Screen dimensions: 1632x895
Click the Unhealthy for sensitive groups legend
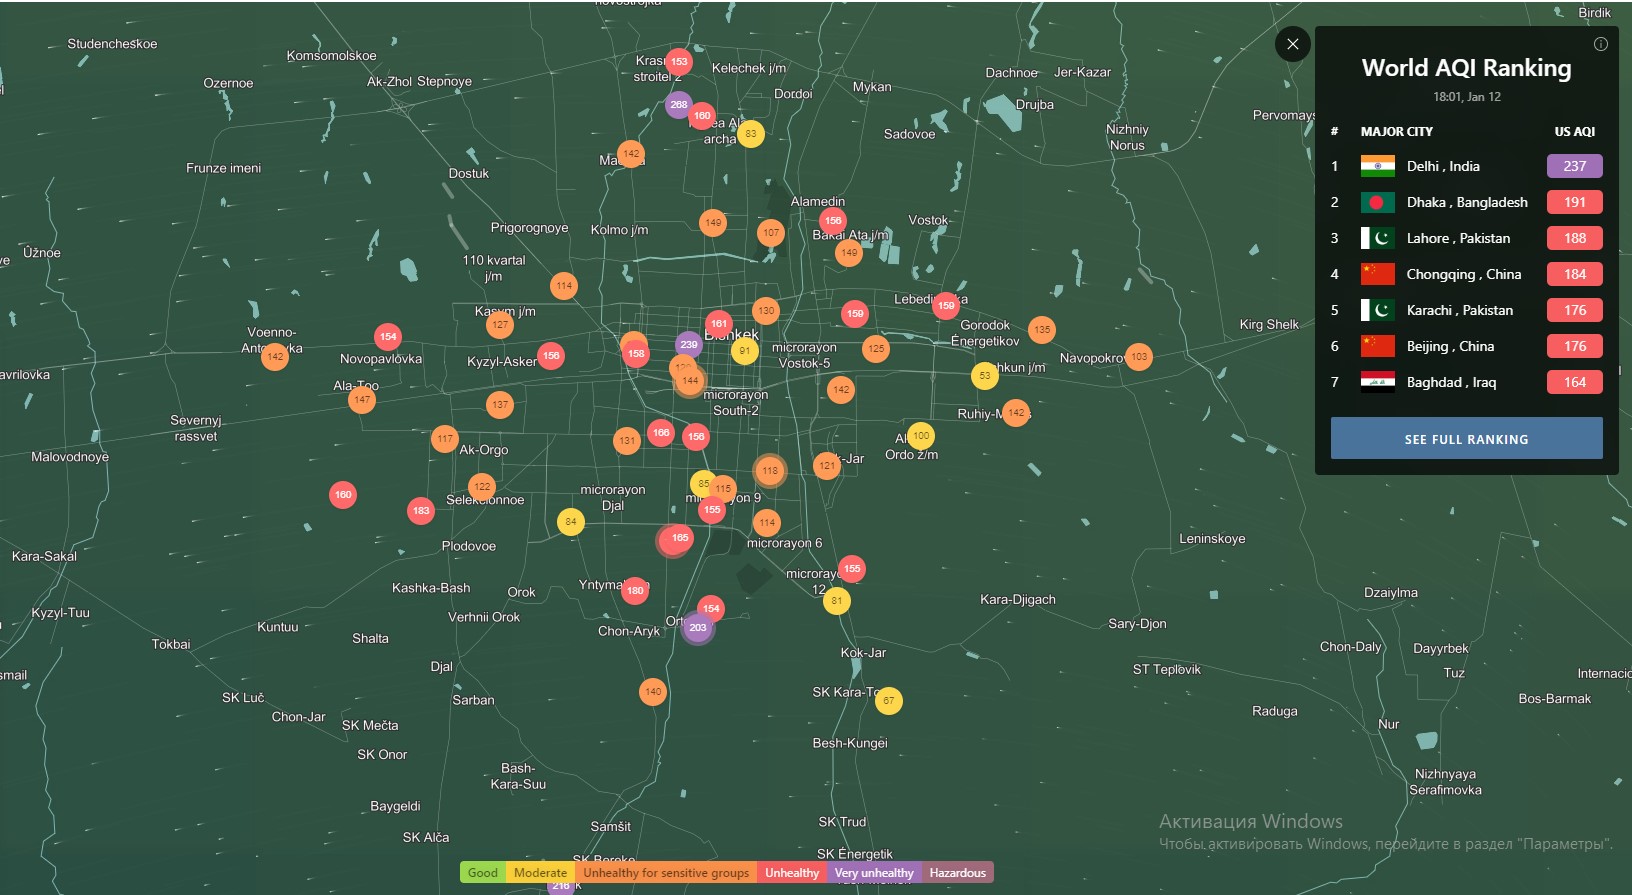666,873
